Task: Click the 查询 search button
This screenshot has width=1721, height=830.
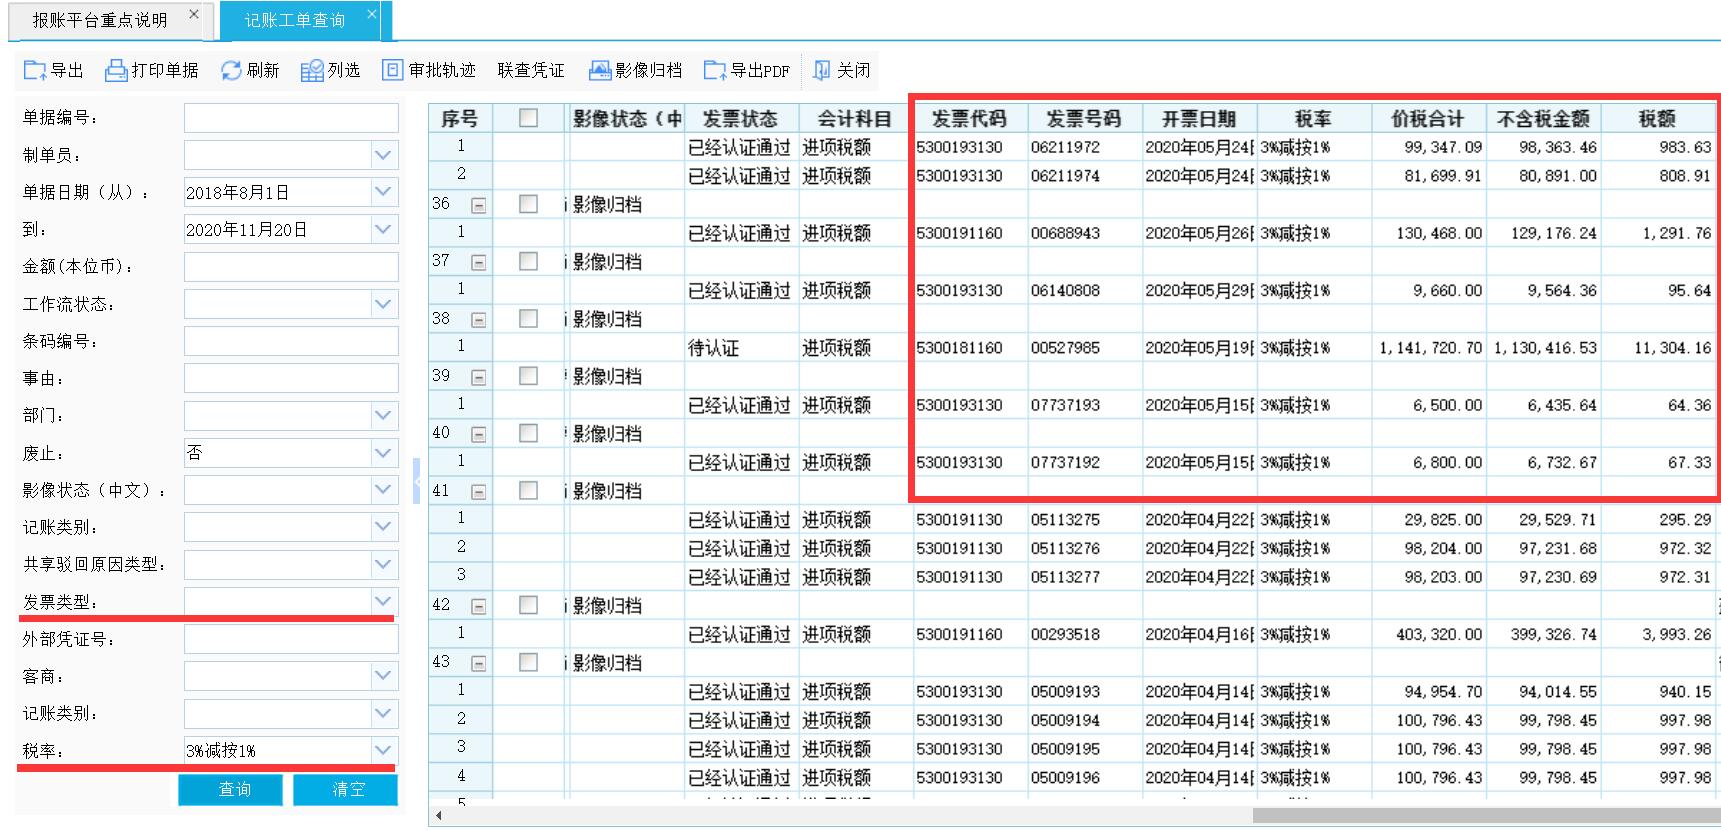Action: point(235,789)
